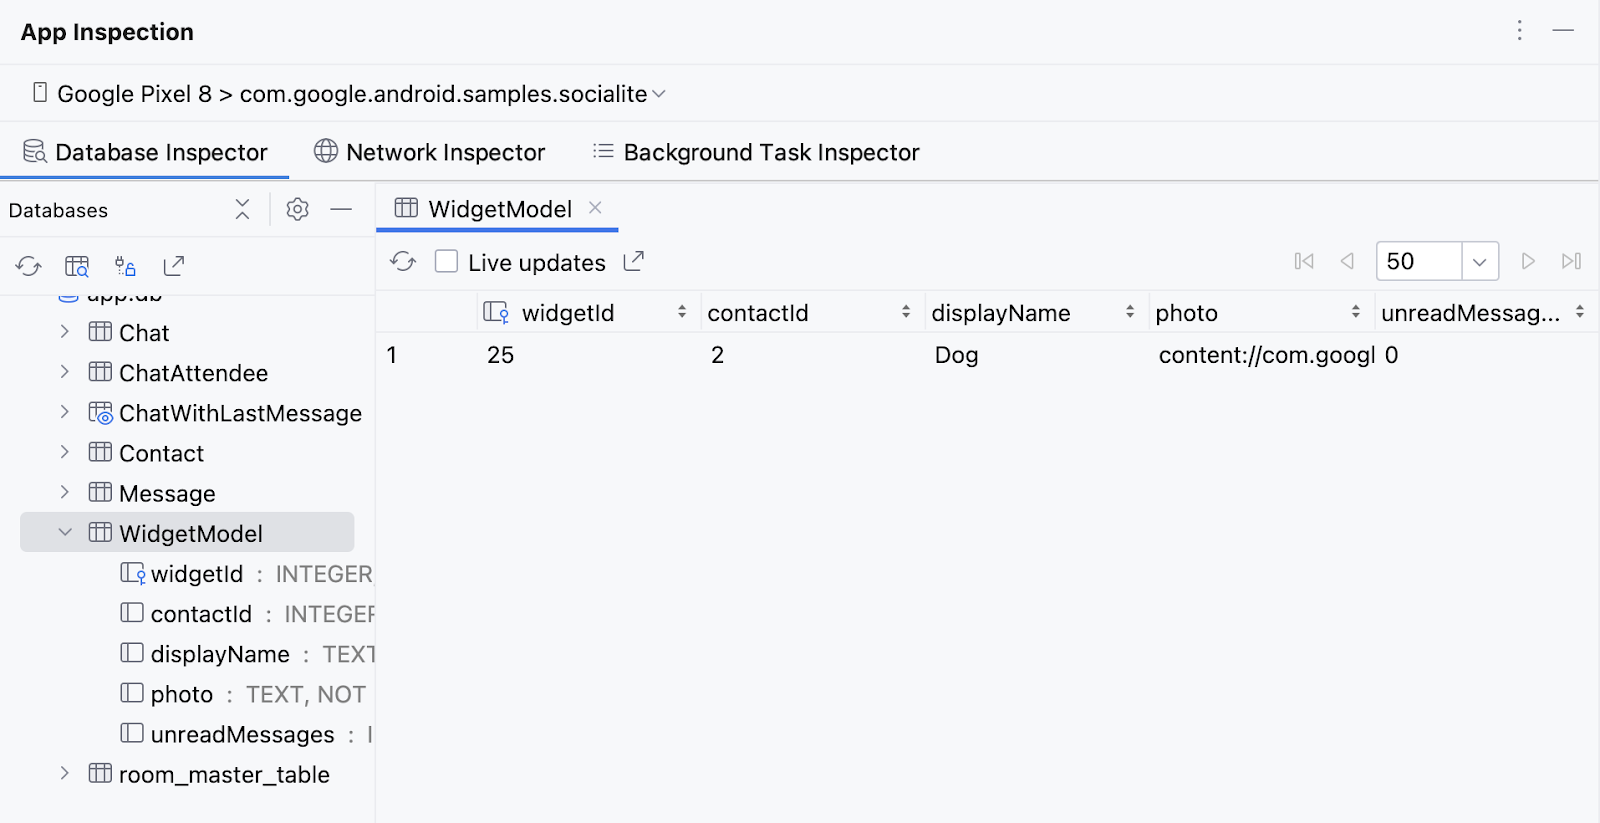Export the WidgetModel table to file
The width and height of the screenshot is (1600, 823).
coord(634,262)
